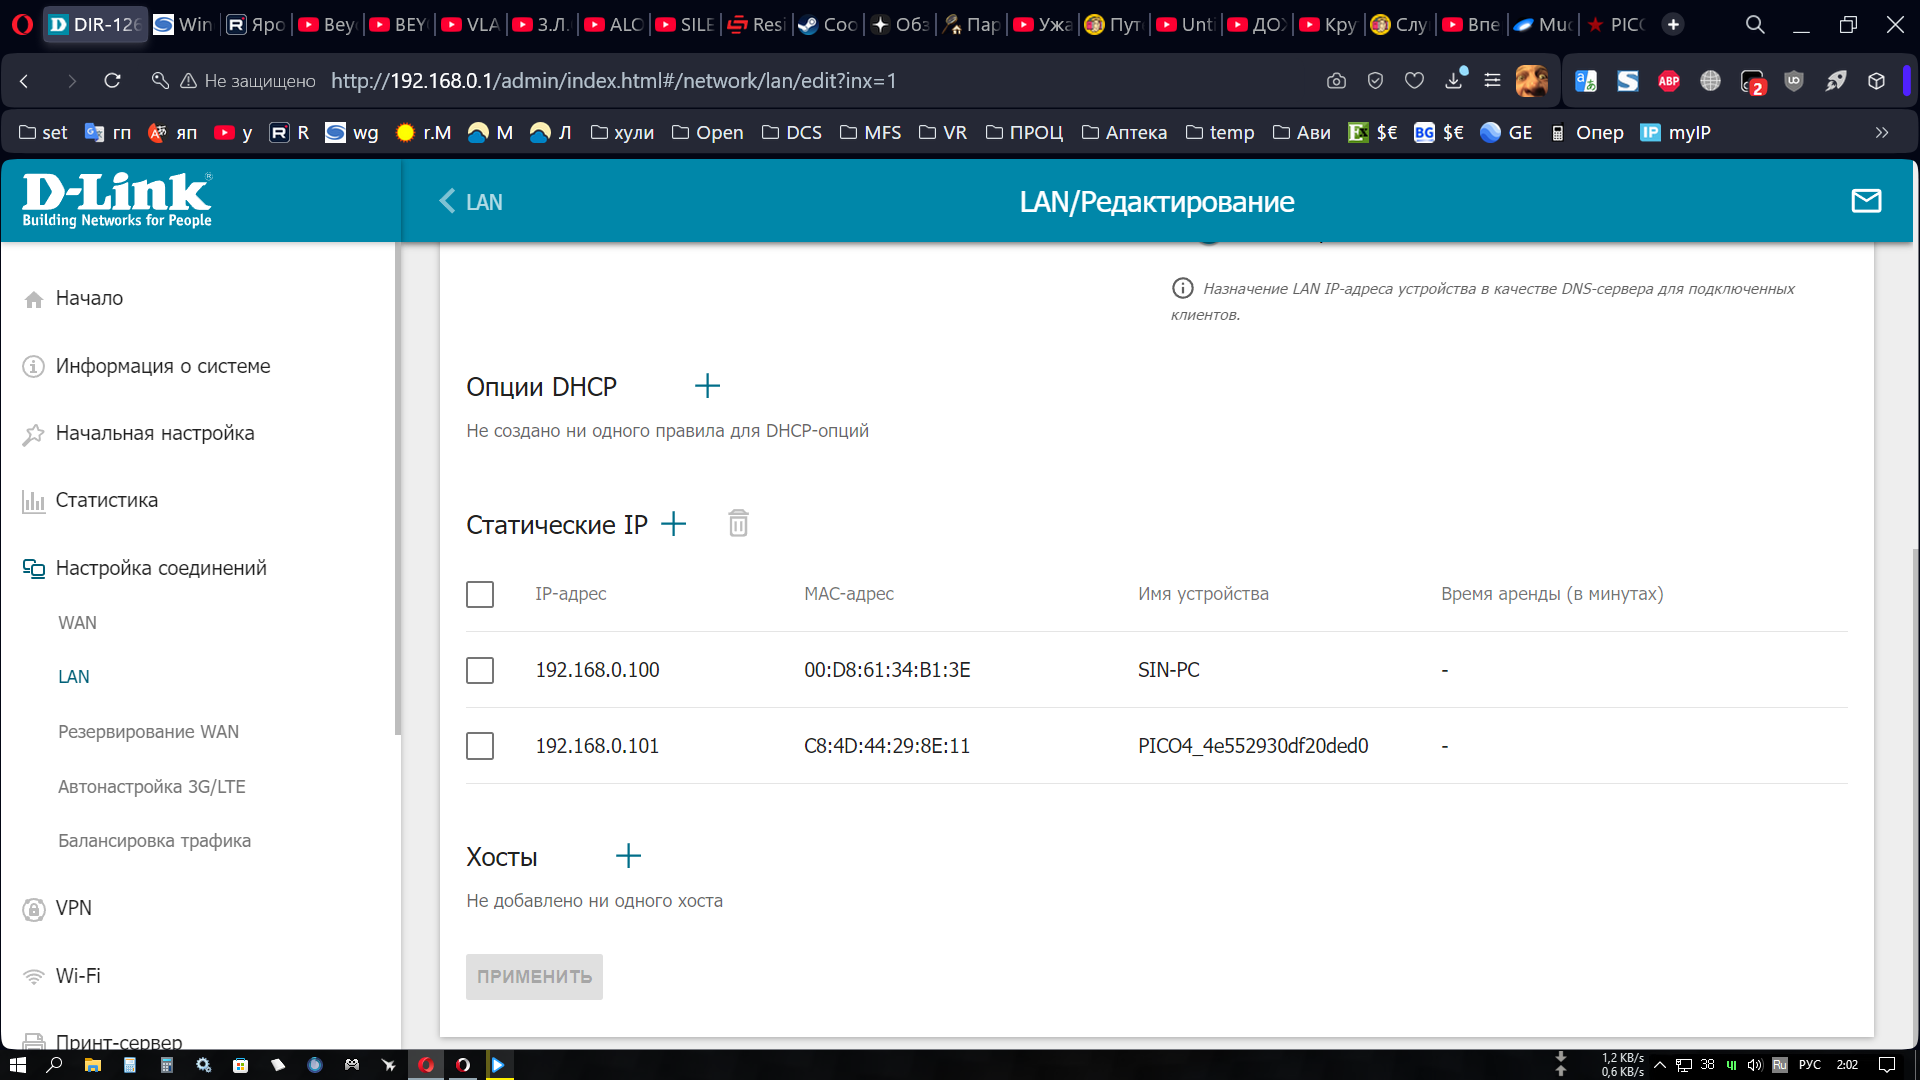Click the user profile avatar
Image resolution: width=1920 pixels, height=1080 pixels.
[x=1531, y=81]
